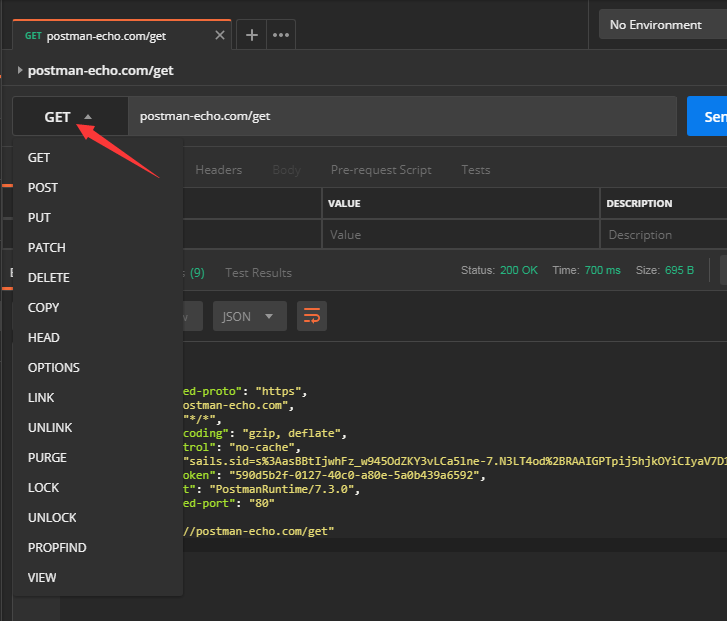Screen dimensions: 727x621
Task: Click the Time 700 ms value
Action: (x=602, y=270)
